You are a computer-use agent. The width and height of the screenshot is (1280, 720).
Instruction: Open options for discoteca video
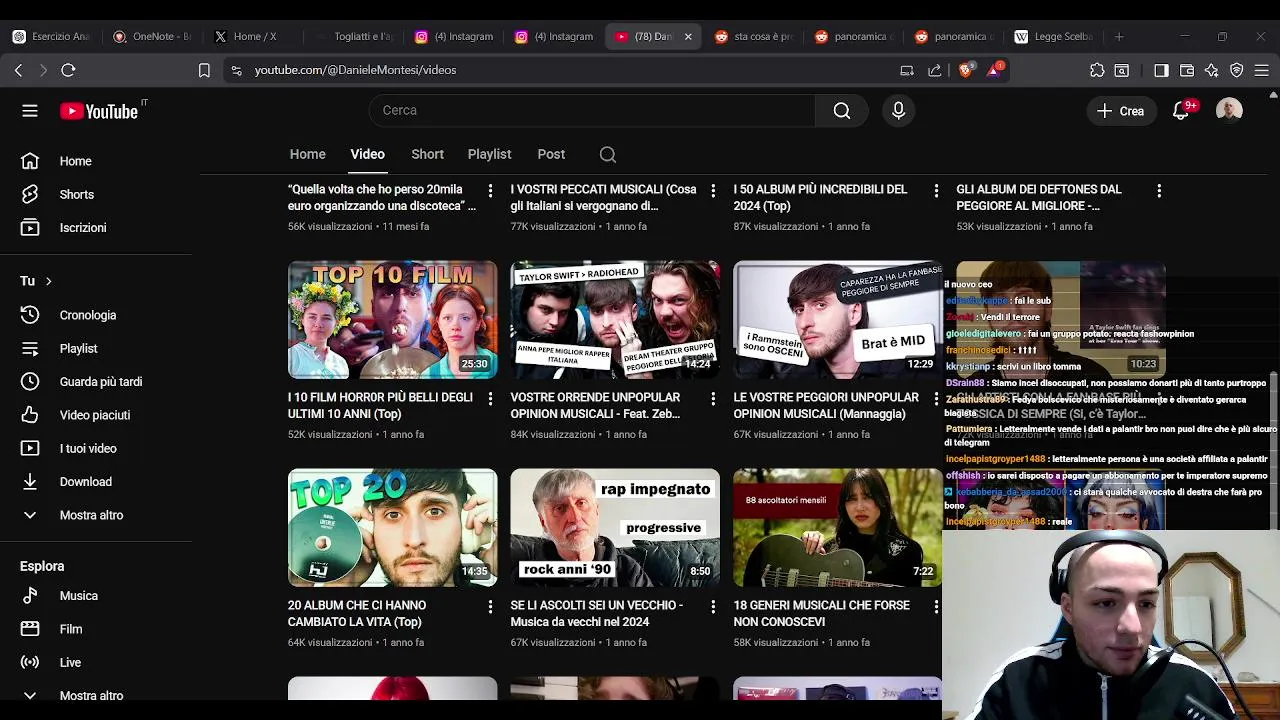click(x=490, y=190)
